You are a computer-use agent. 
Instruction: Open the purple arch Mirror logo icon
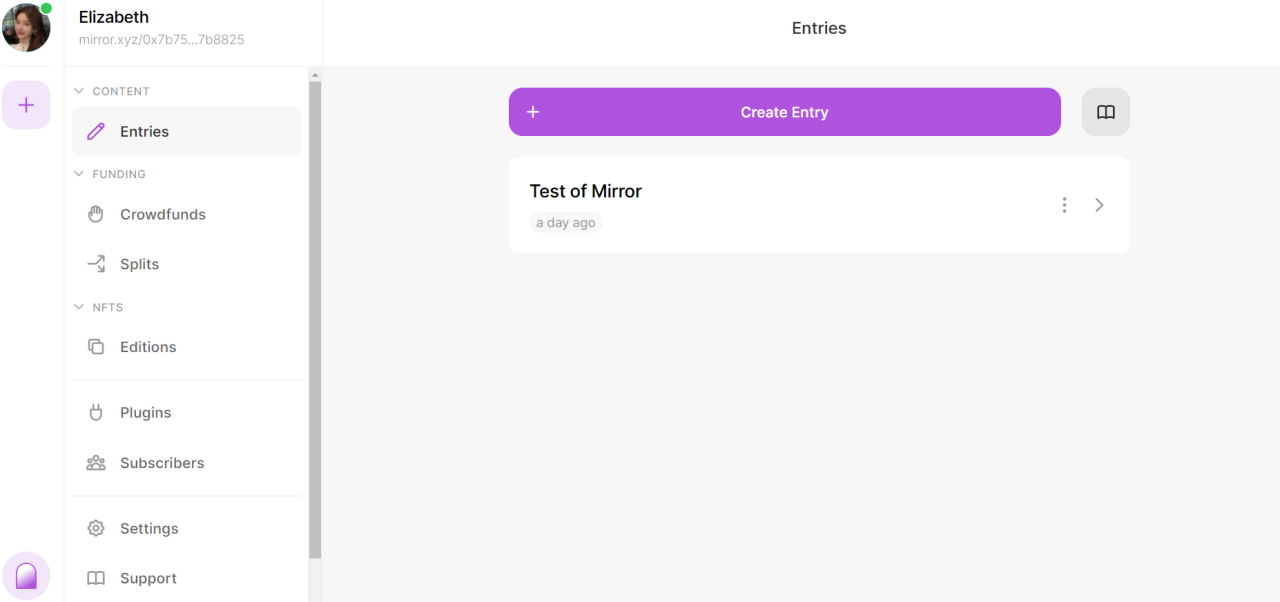26,576
